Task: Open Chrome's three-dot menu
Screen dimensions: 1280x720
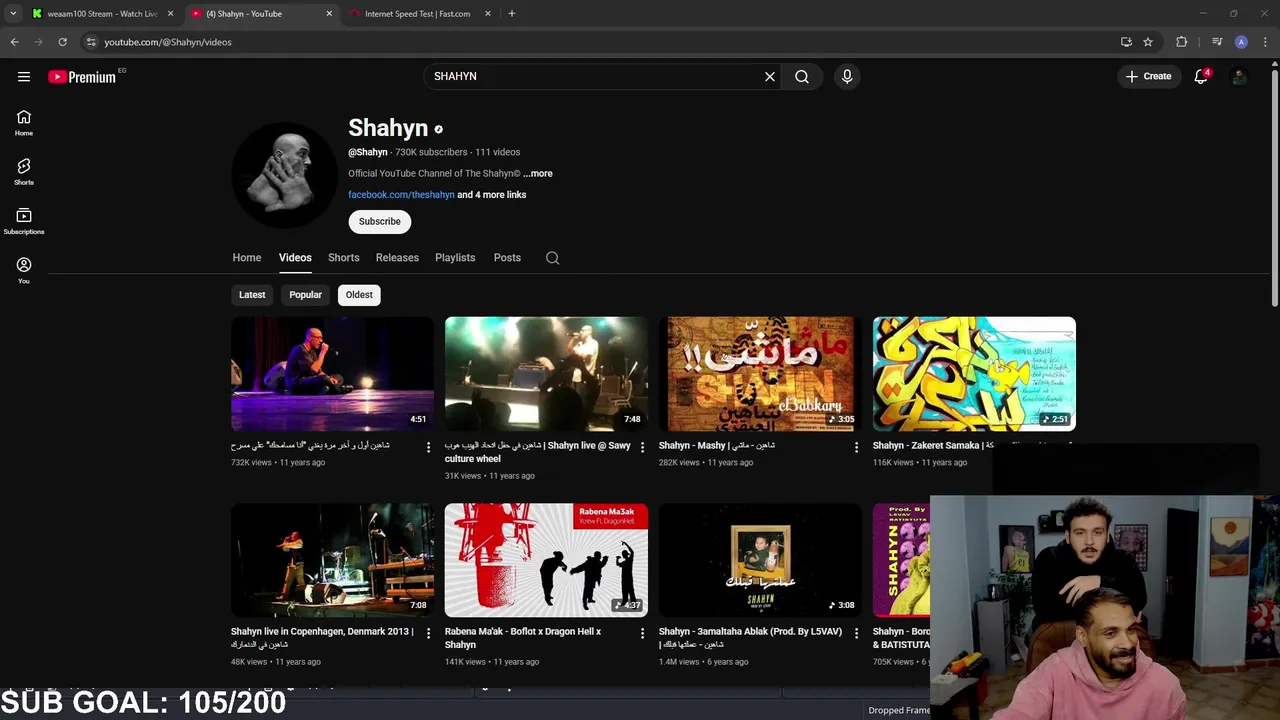Action: (1265, 42)
